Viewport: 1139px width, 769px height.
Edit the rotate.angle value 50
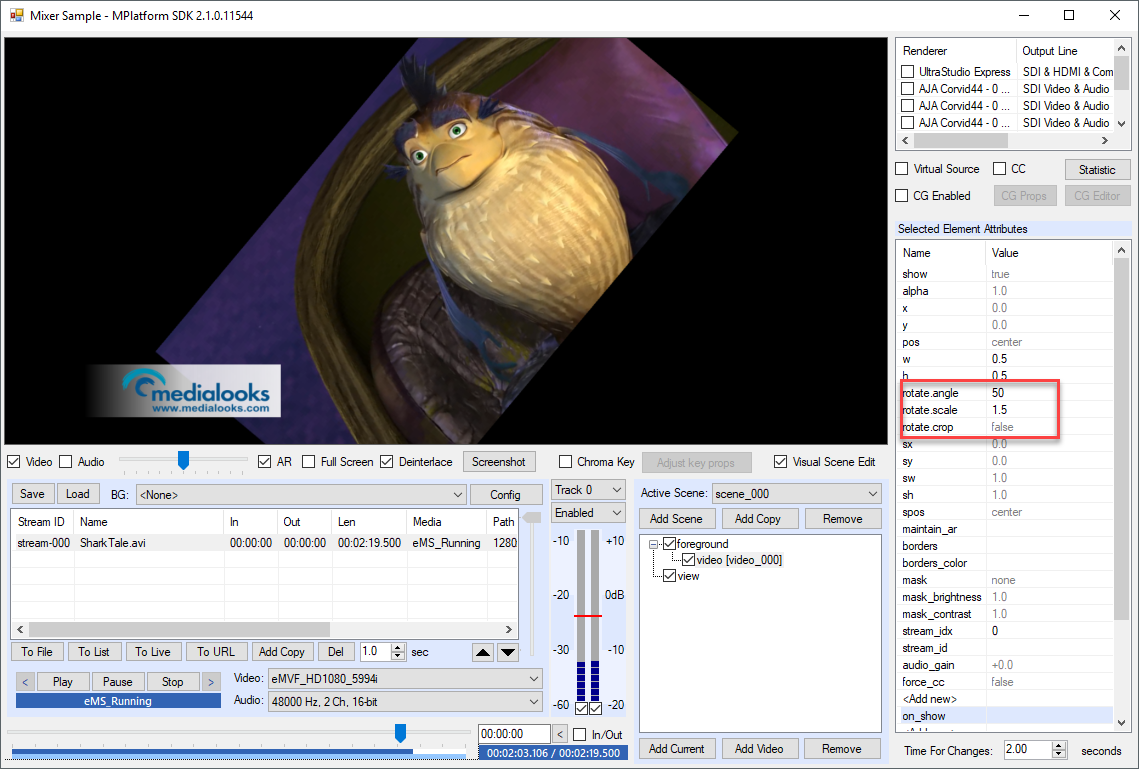(x=1050, y=393)
